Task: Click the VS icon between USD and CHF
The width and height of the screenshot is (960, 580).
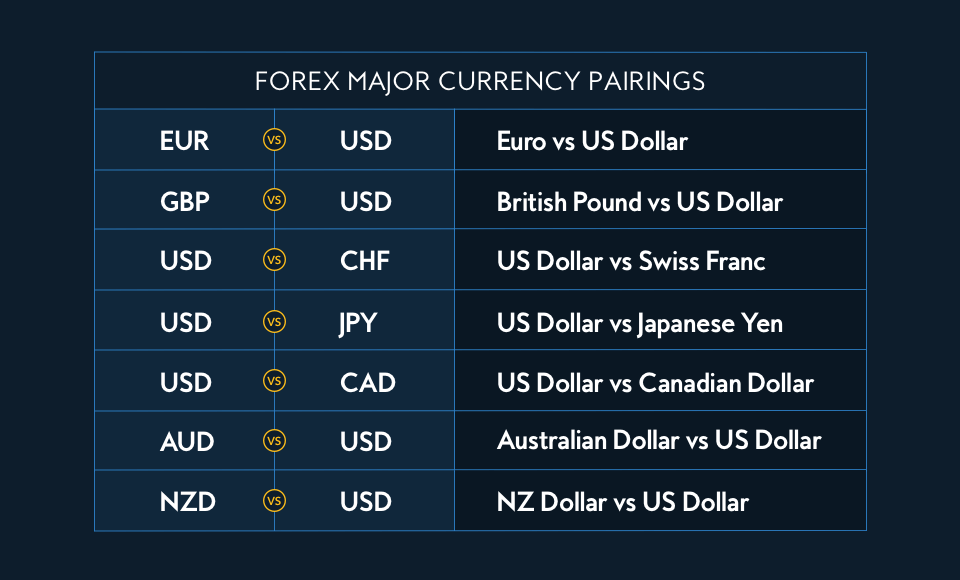Action: [x=274, y=261]
